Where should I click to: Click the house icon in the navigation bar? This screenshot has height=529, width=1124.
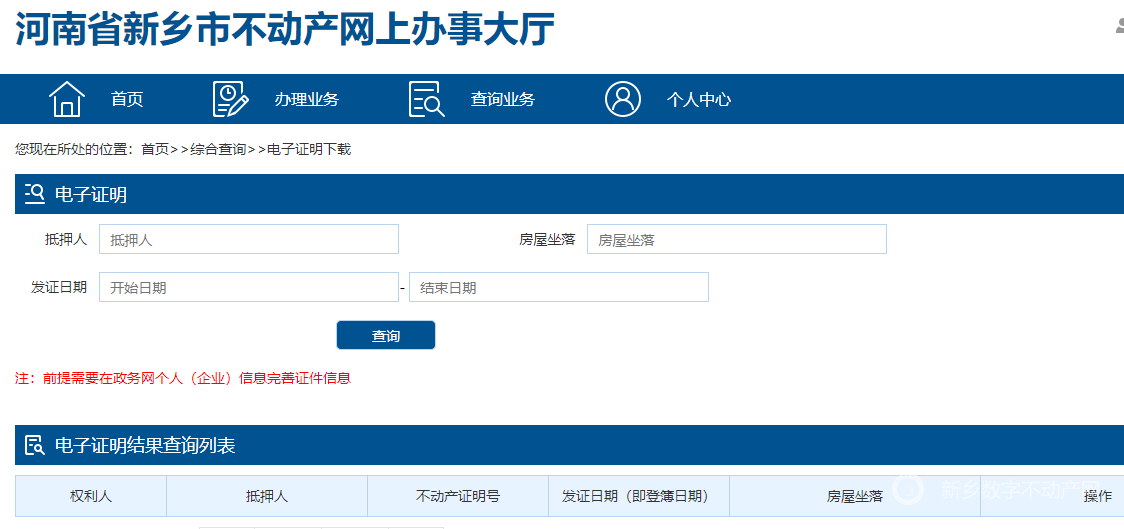67,99
